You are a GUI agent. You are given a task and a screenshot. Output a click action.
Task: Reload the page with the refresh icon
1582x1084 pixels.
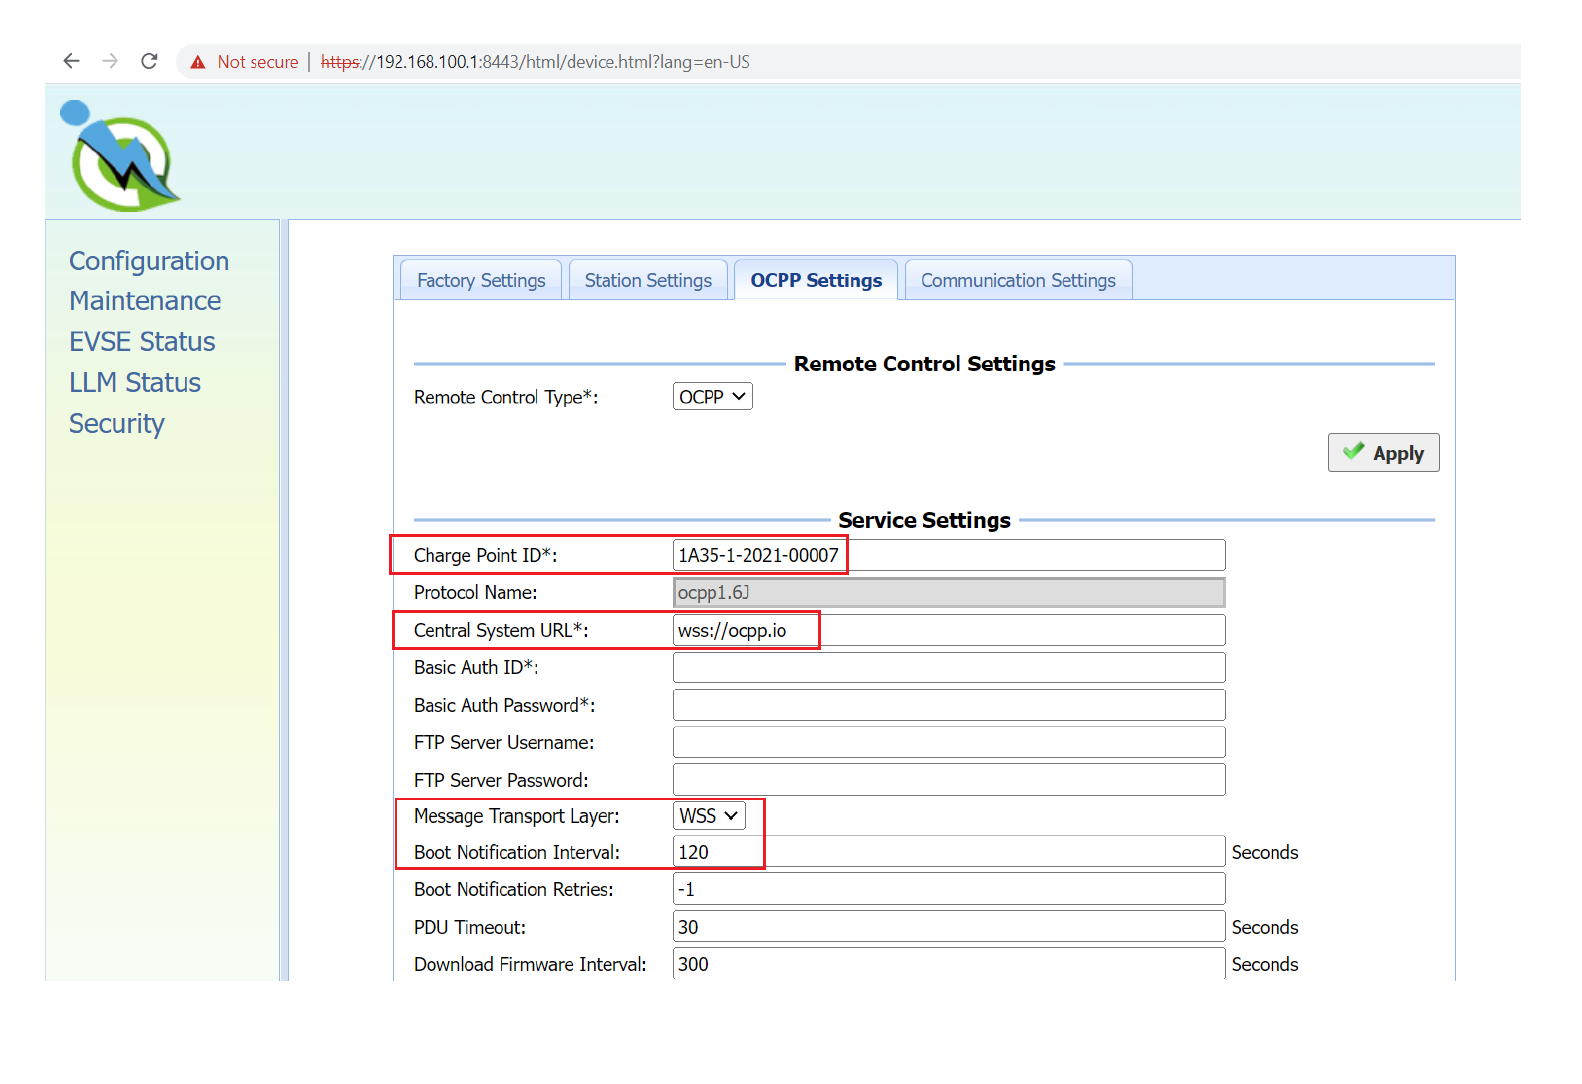point(149,61)
